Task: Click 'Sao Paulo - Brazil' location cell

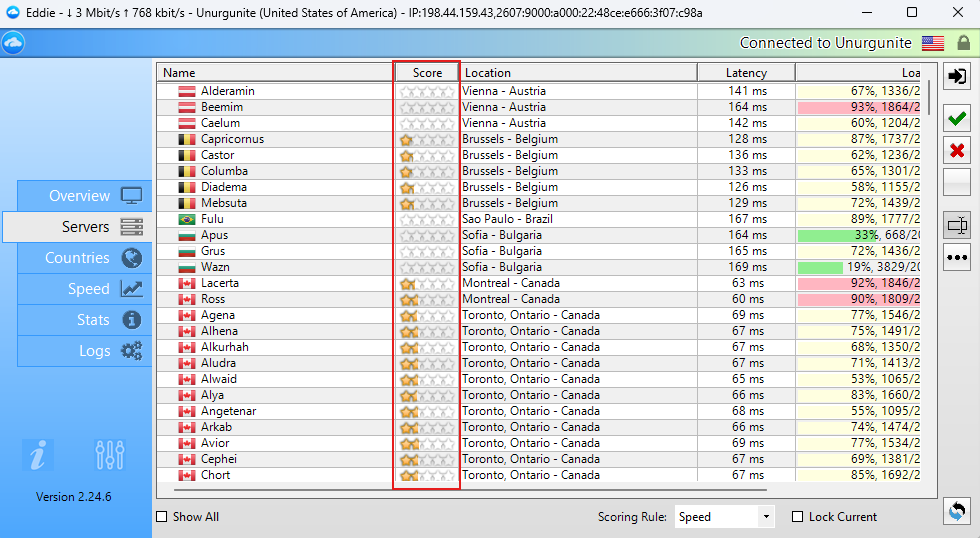Action: pyautogui.click(x=508, y=219)
